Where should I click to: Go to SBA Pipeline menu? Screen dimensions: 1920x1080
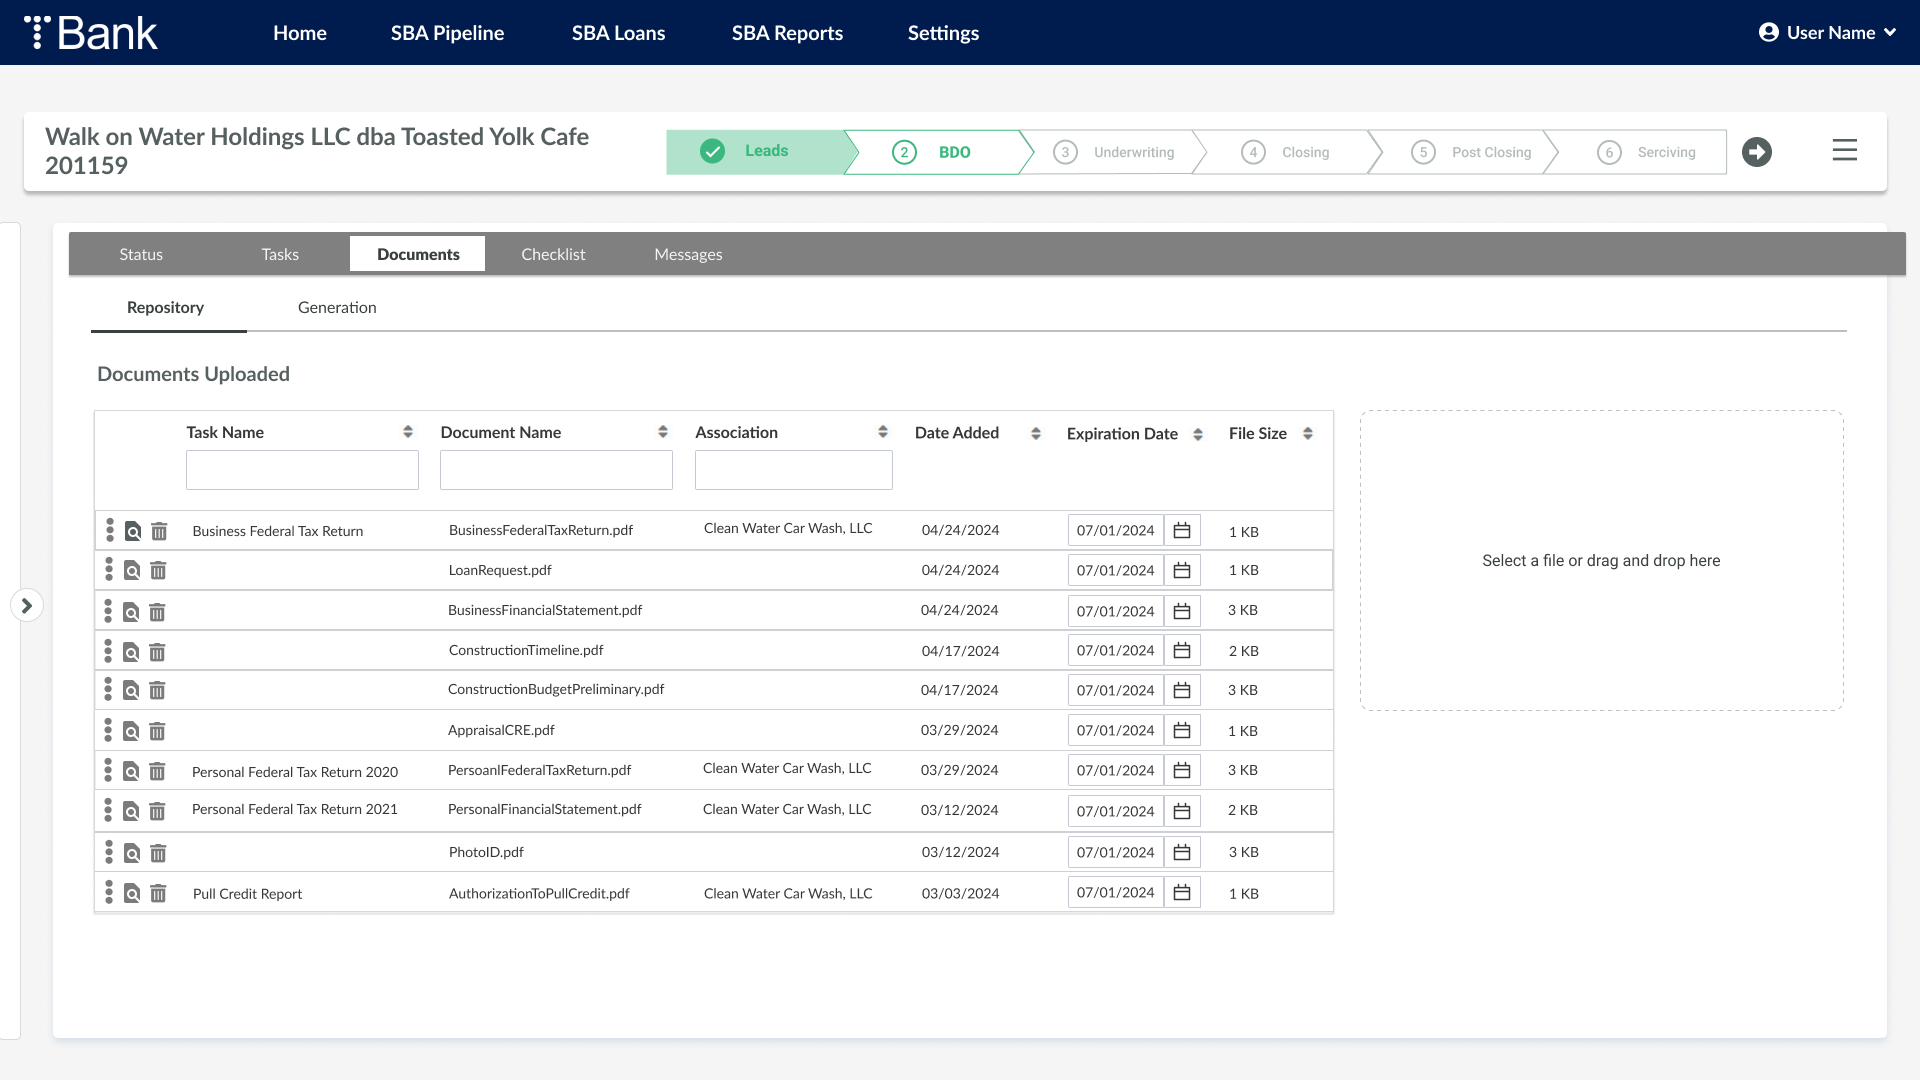447,33
